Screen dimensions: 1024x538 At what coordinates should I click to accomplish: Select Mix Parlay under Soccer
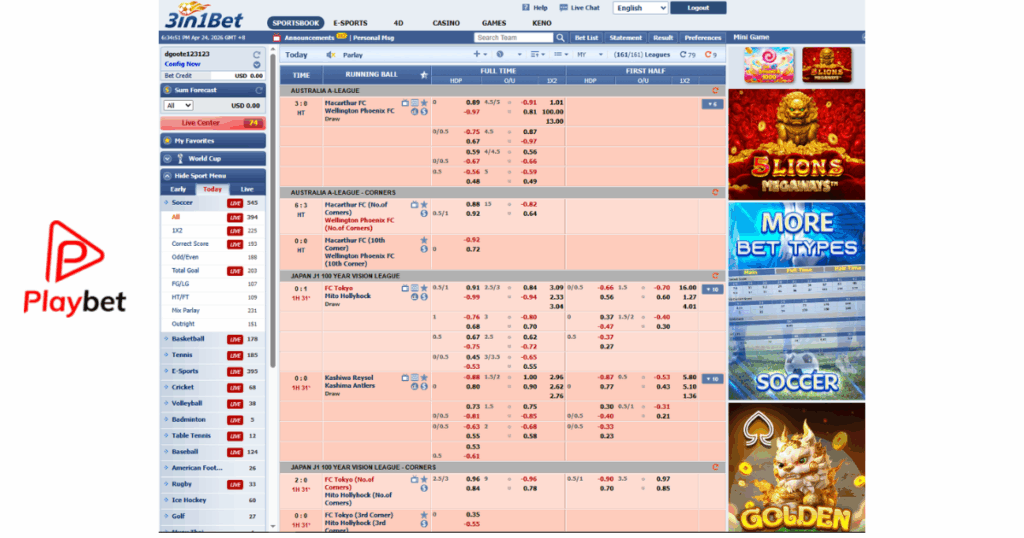[185, 311]
